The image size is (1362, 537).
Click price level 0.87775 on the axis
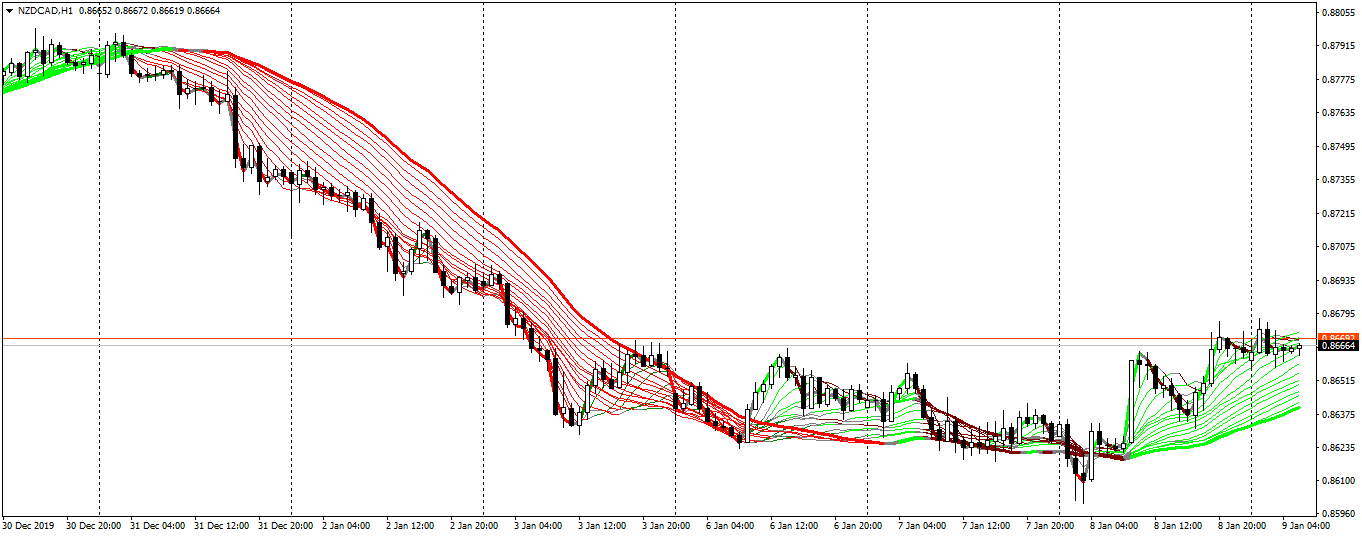pos(1338,79)
